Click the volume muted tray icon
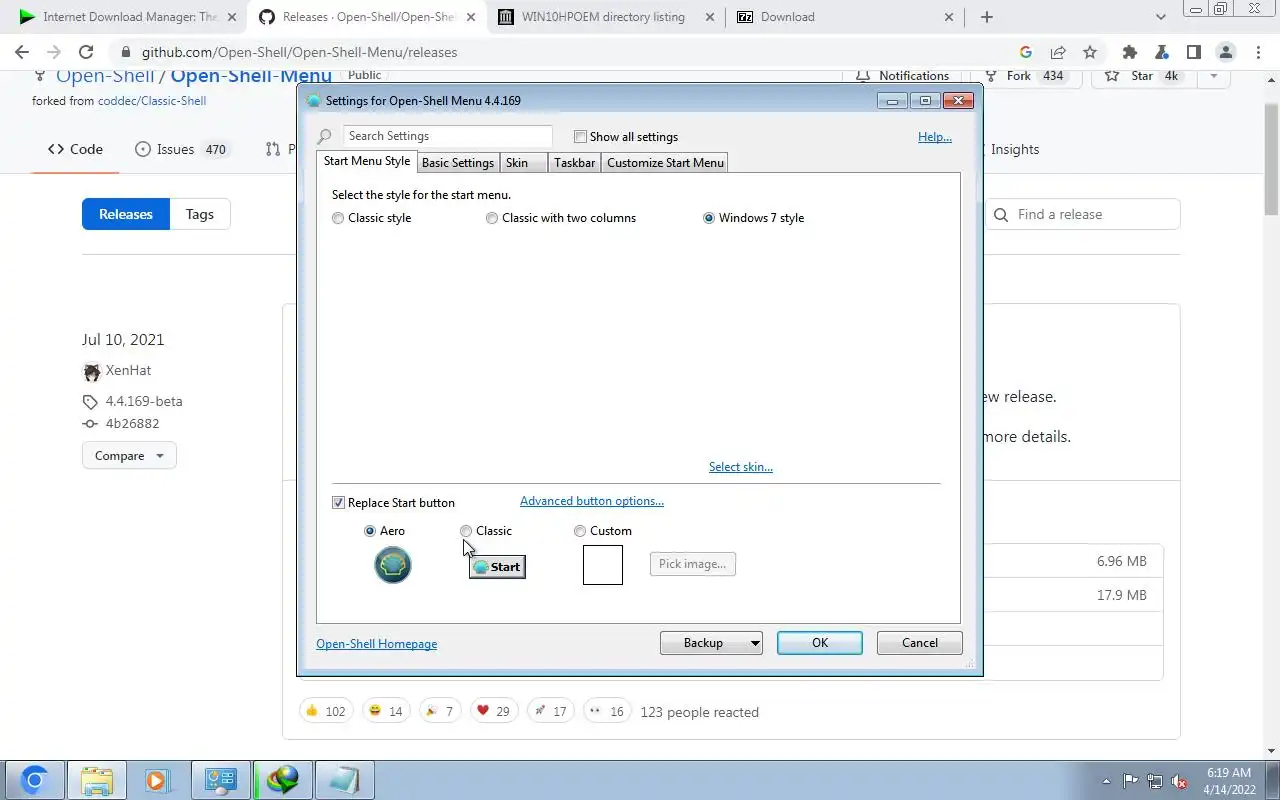 (1181, 781)
